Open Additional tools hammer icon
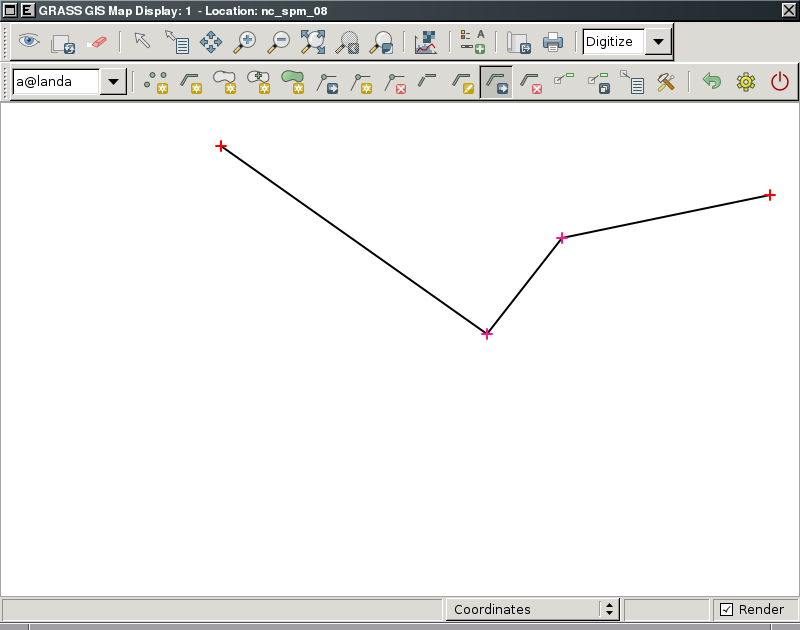This screenshot has height=630, width=800. (666, 82)
